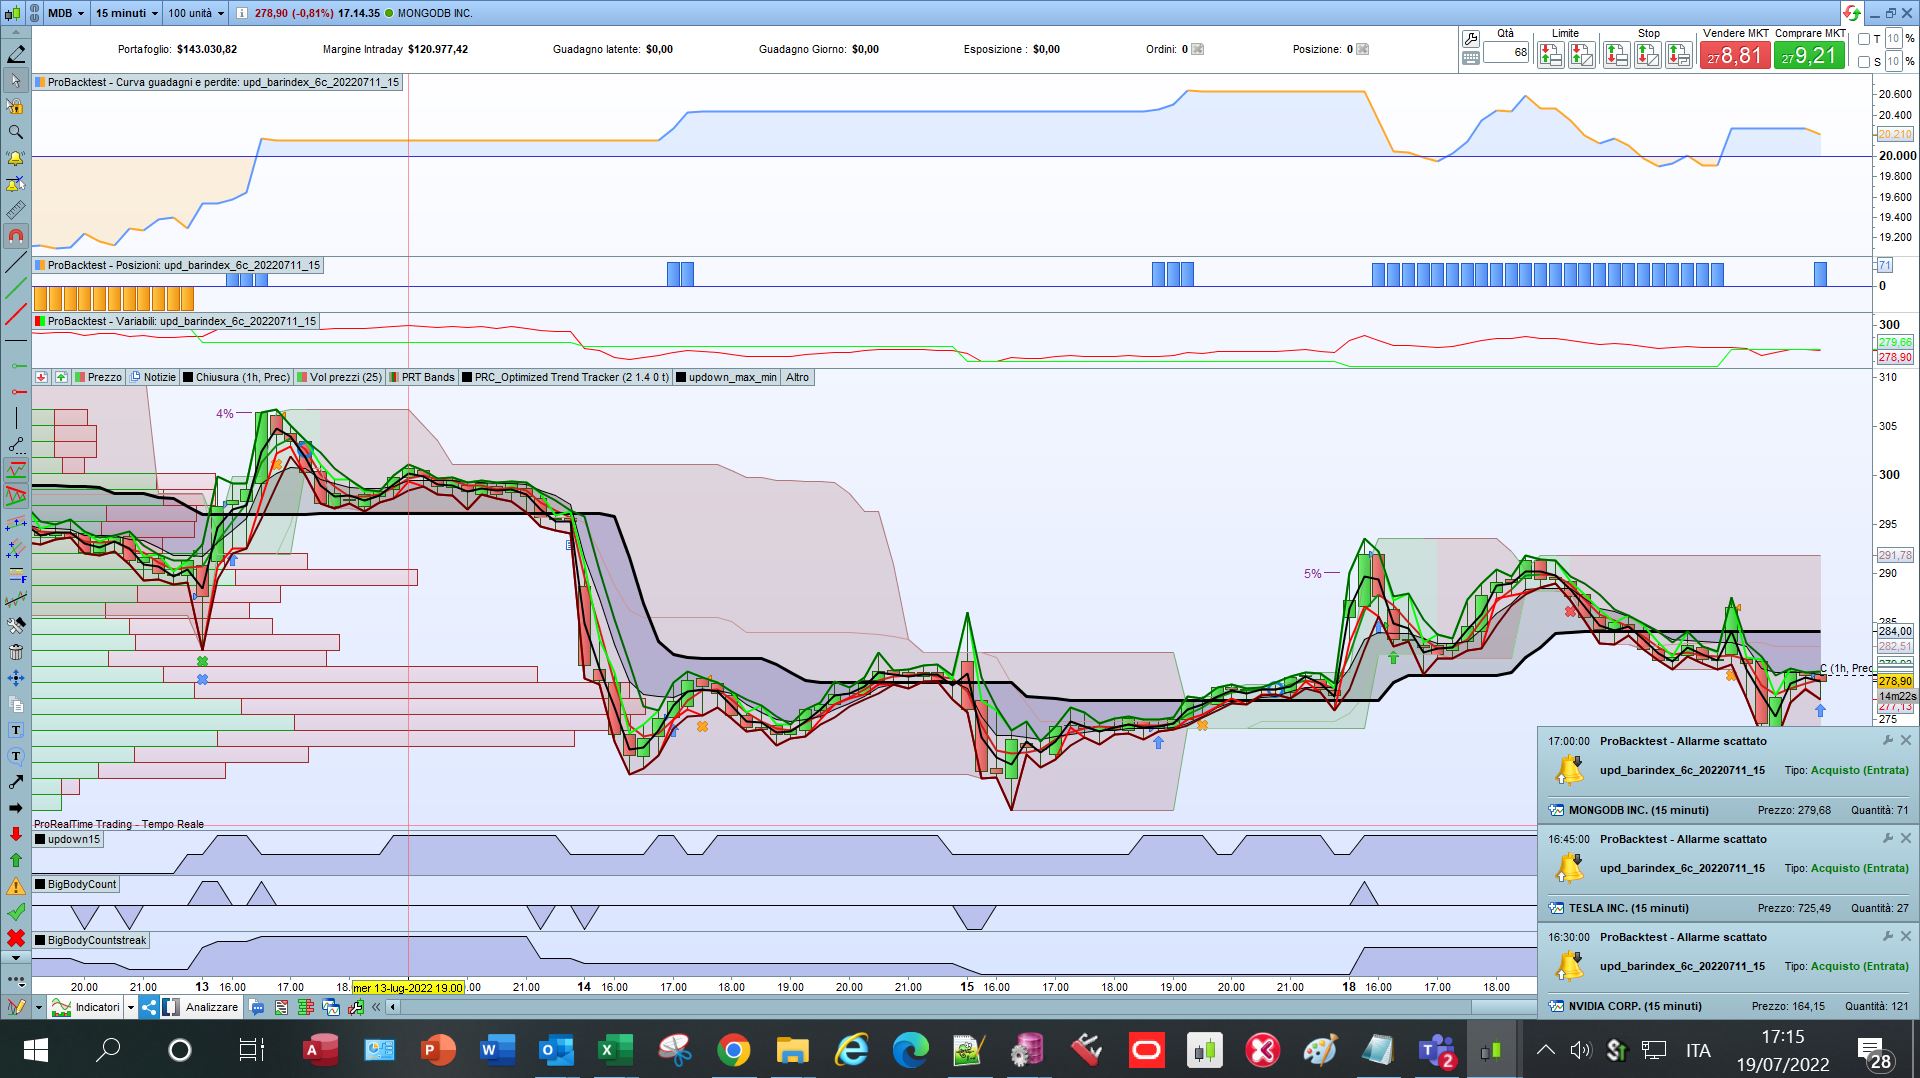Click the Qtà quantity input field

tap(1506, 53)
